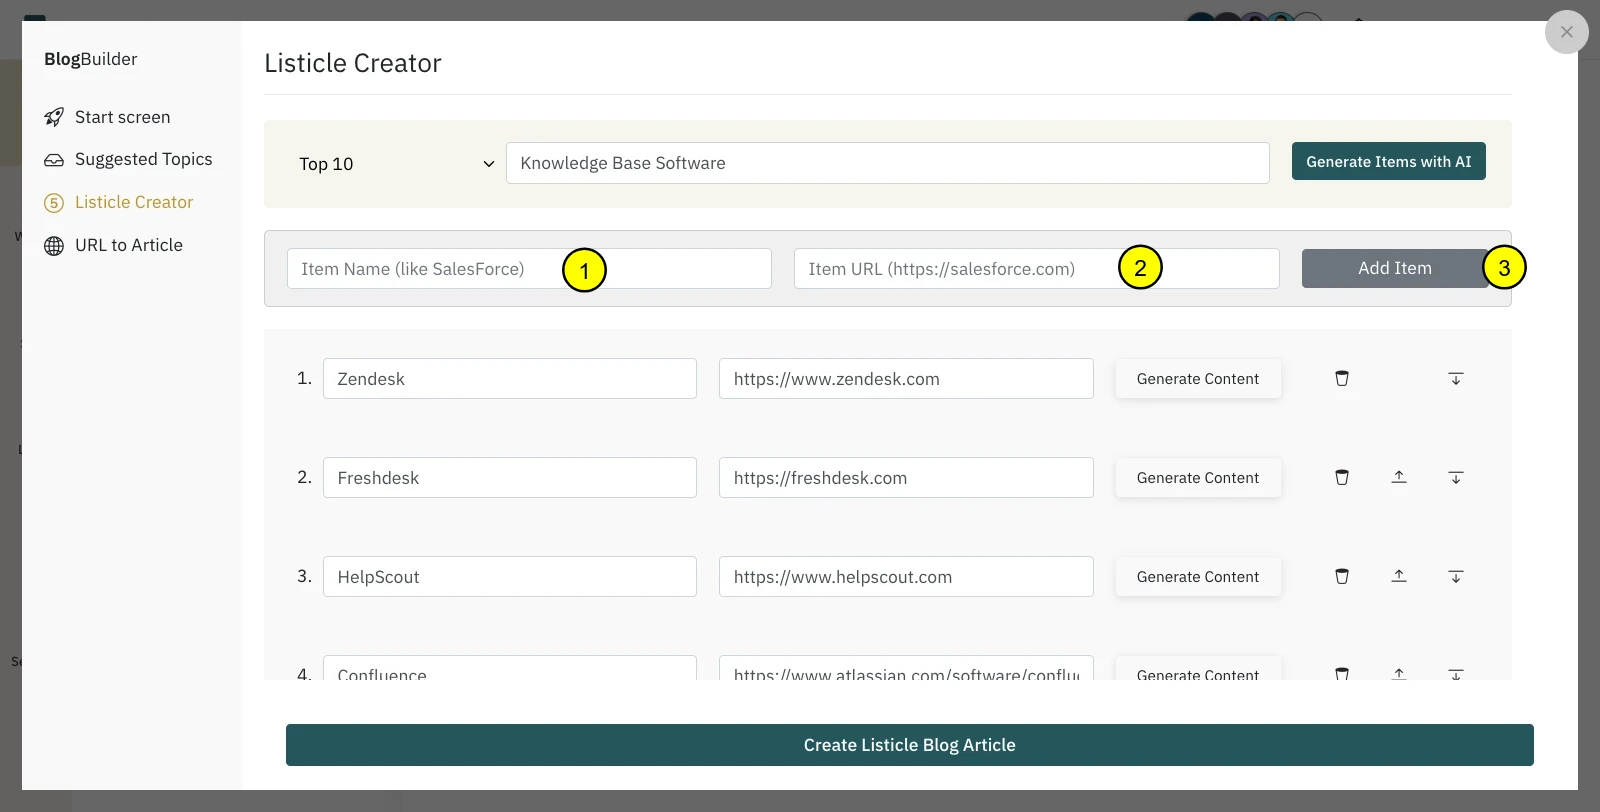Open the Suggested Topics cloud icon

(x=54, y=160)
